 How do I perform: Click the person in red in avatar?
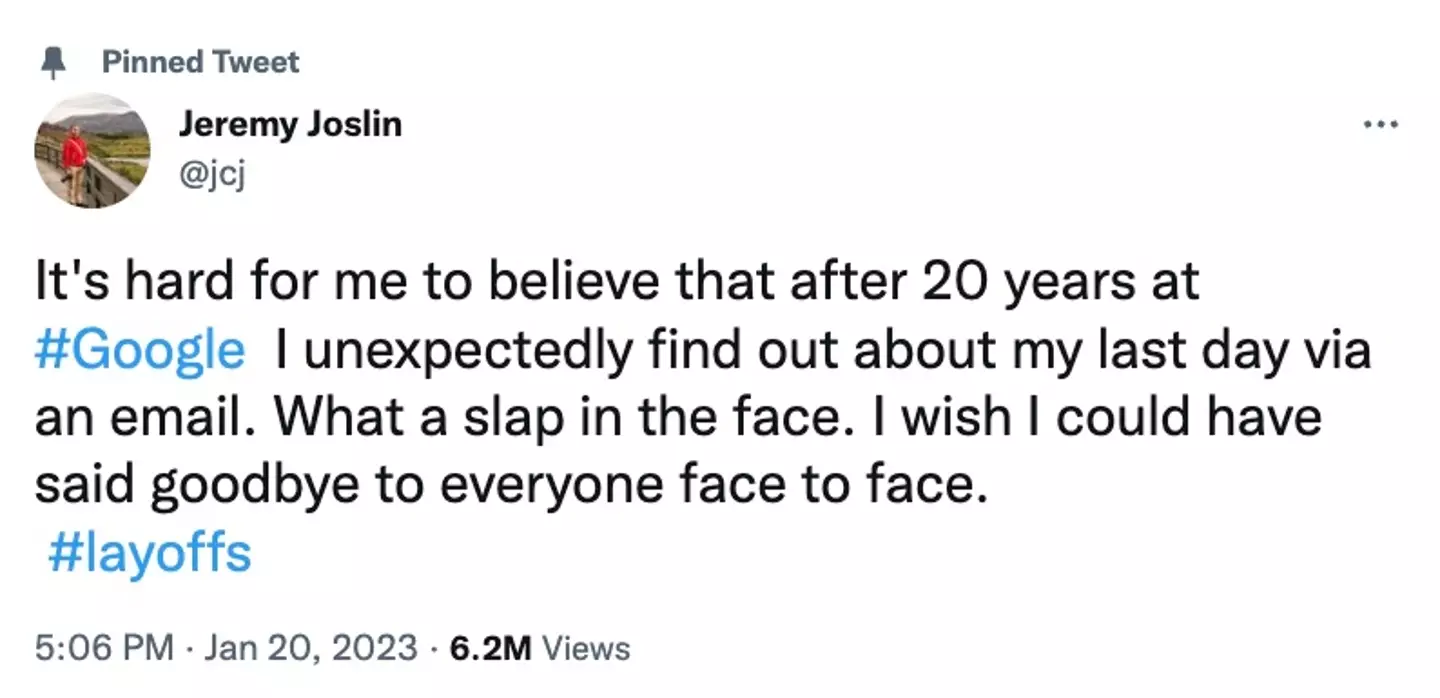[74, 155]
